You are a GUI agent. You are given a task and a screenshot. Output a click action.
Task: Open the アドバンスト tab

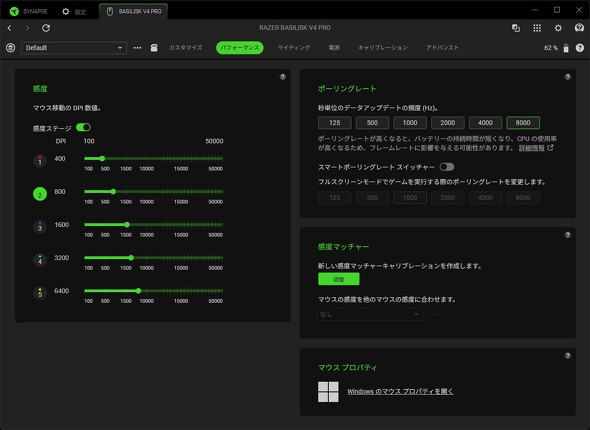coord(442,48)
